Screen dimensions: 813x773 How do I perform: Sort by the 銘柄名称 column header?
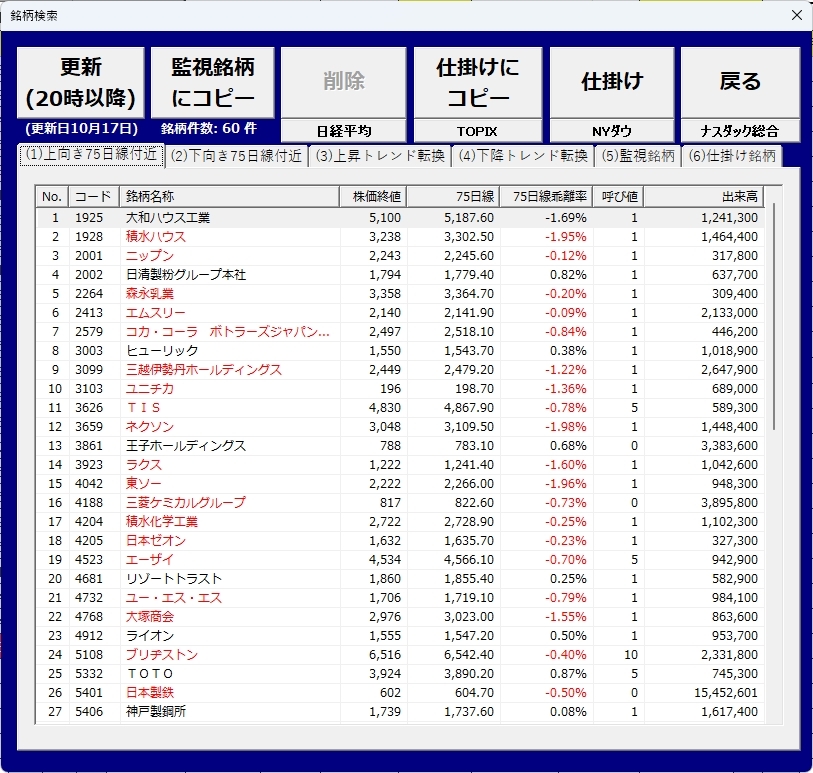pyautogui.click(x=229, y=196)
